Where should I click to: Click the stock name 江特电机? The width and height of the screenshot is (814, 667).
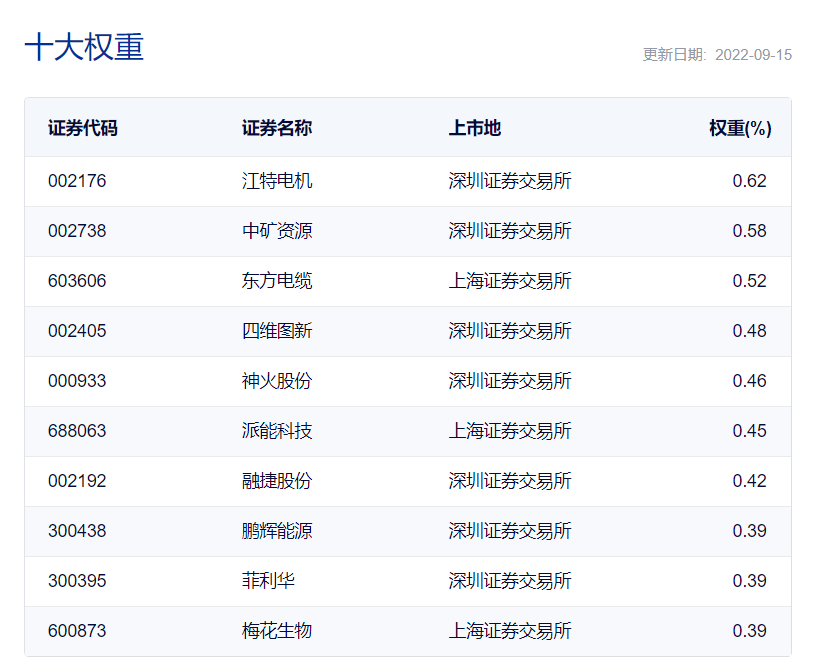(277, 181)
